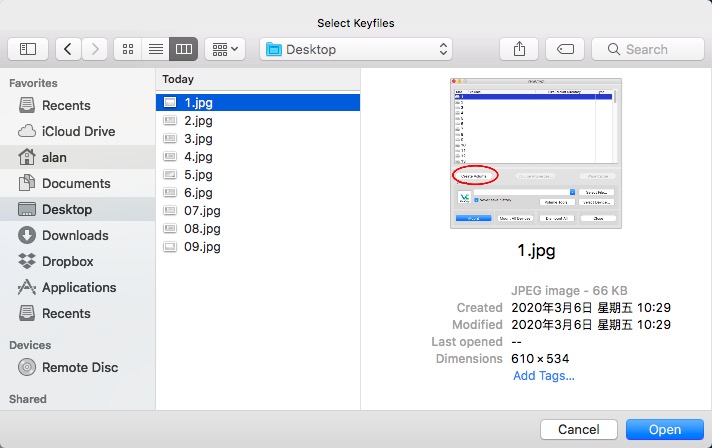Go to Dropbox in the sidebar
This screenshot has height=448, width=712.
(x=67, y=261)
